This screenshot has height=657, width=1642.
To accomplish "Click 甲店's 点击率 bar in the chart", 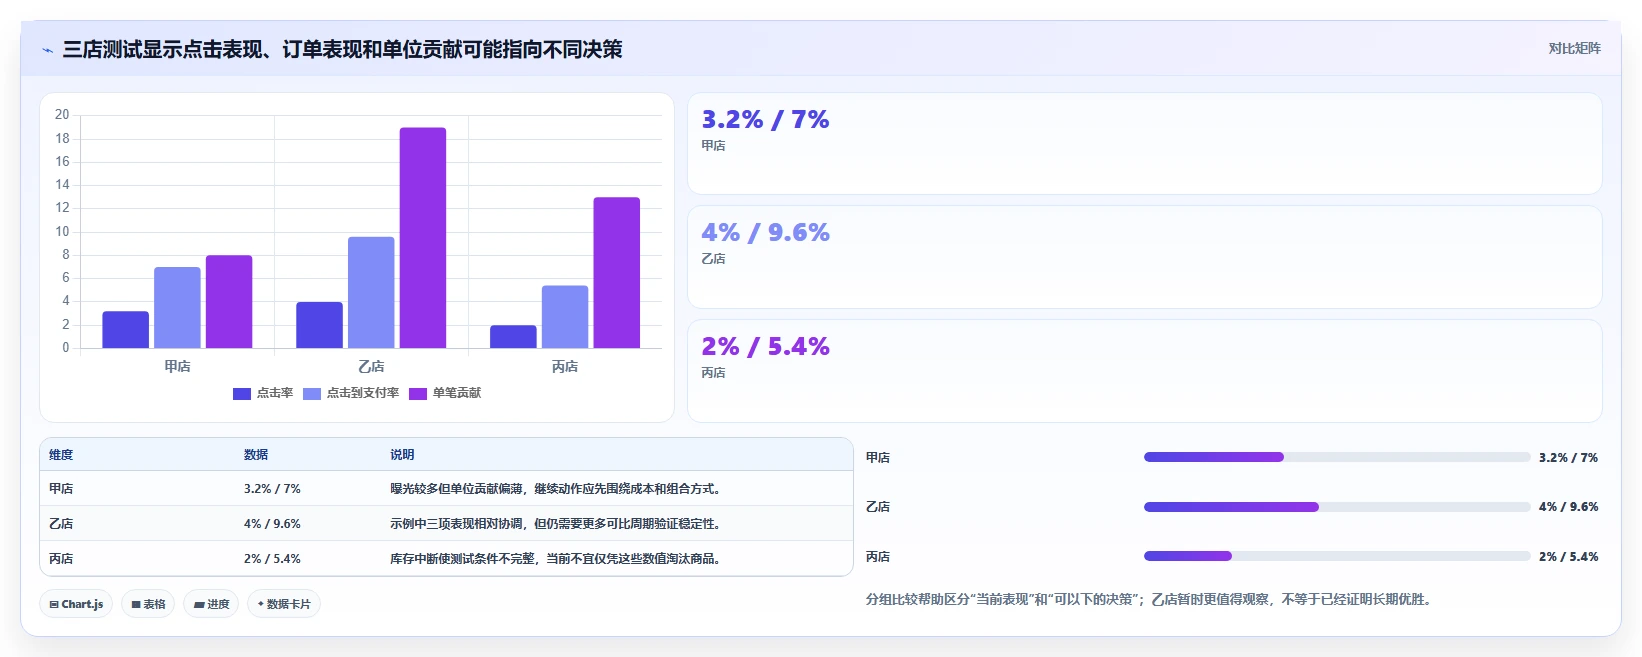I will tap(126, 330).
